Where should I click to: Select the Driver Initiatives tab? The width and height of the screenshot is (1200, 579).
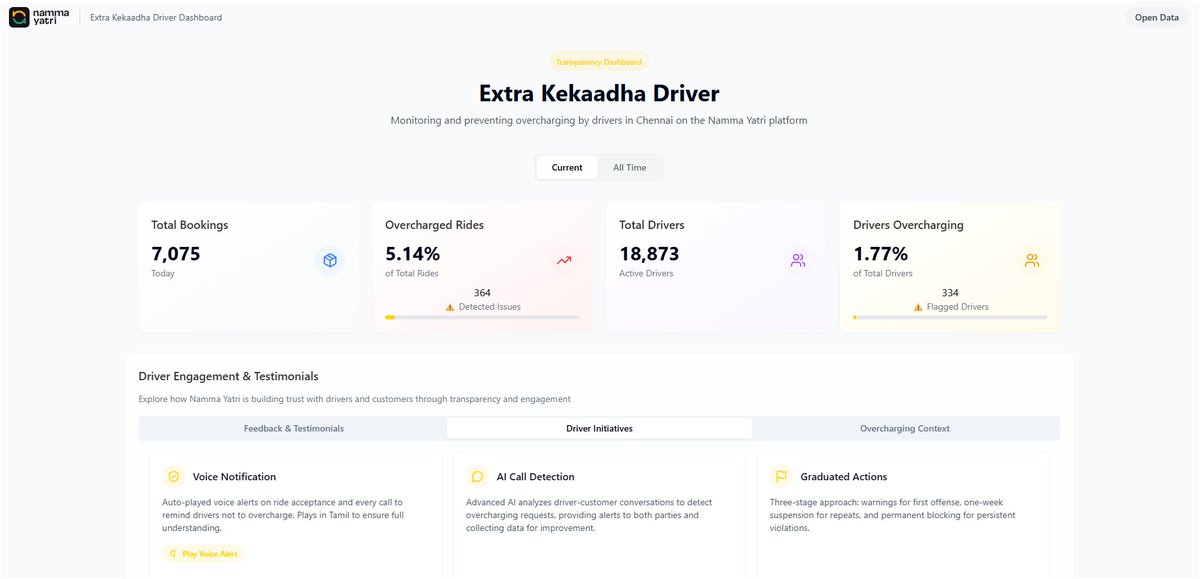pyautogui.click(x=599, y=428)
